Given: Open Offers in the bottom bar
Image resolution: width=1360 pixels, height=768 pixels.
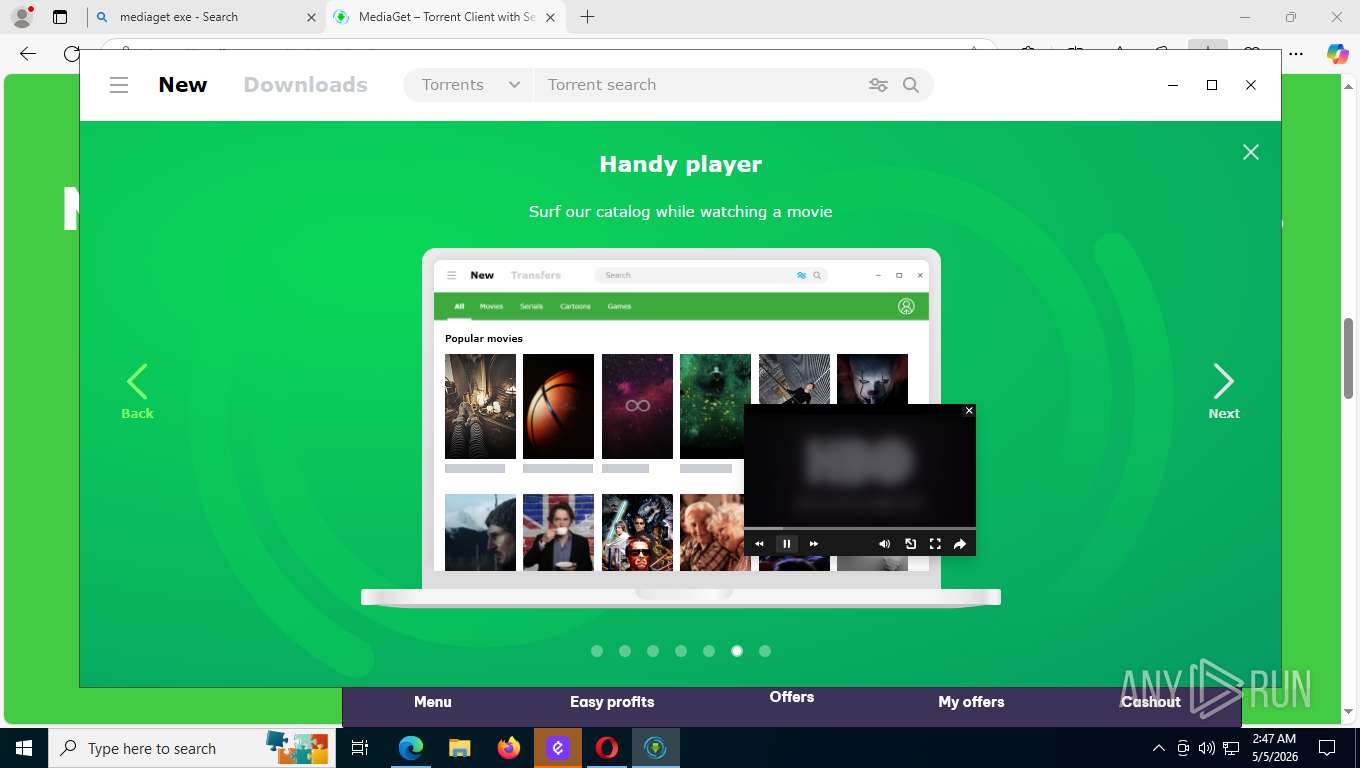Looking at the screenshot, I should (x=792, y=697).
